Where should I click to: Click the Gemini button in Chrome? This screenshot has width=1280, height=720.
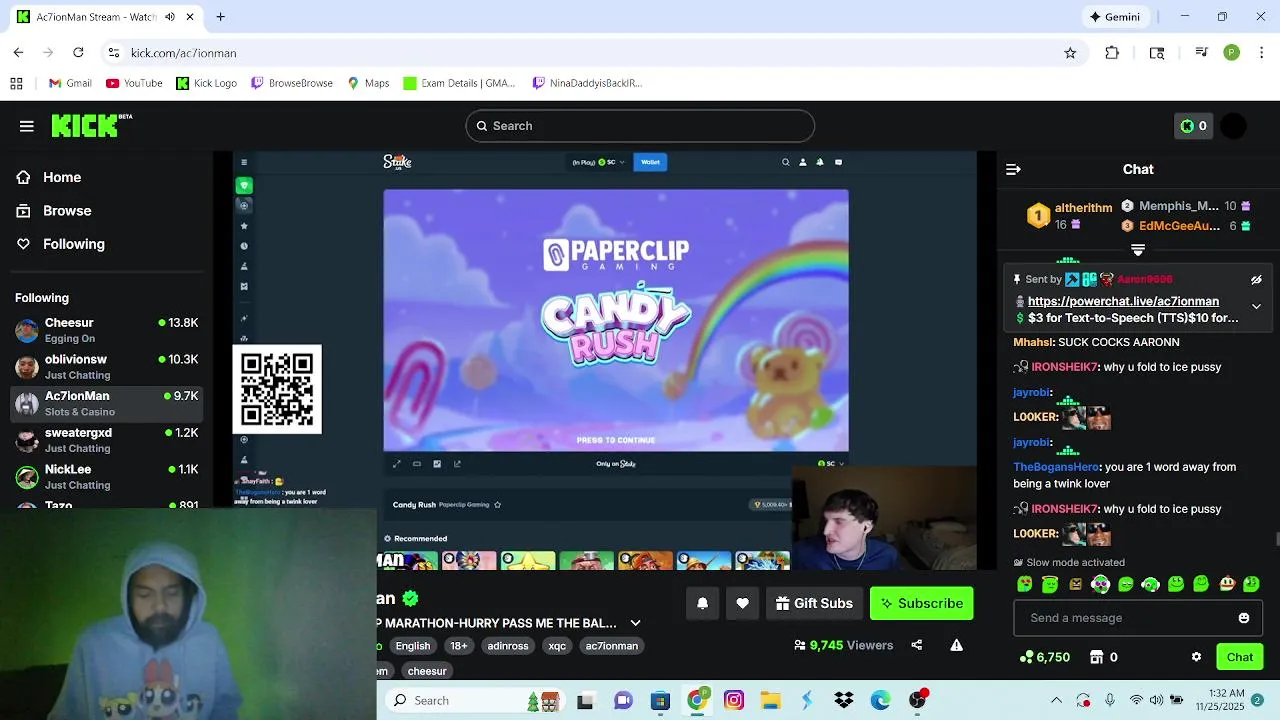pos(1115,17)
